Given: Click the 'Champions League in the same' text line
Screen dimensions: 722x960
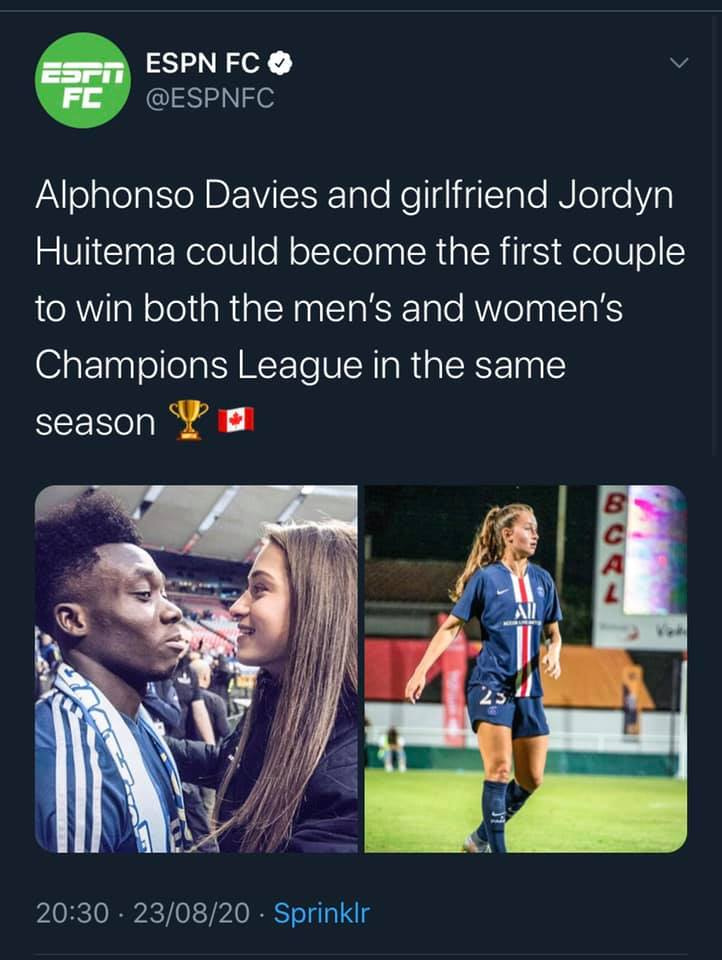Looking at the screenshot, I should [300, 365].
